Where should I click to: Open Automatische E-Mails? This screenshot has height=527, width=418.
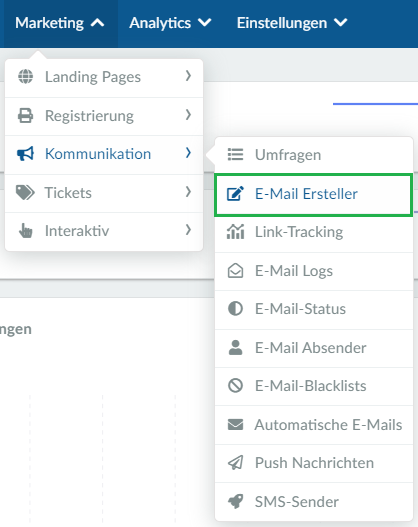click(314, 425)
